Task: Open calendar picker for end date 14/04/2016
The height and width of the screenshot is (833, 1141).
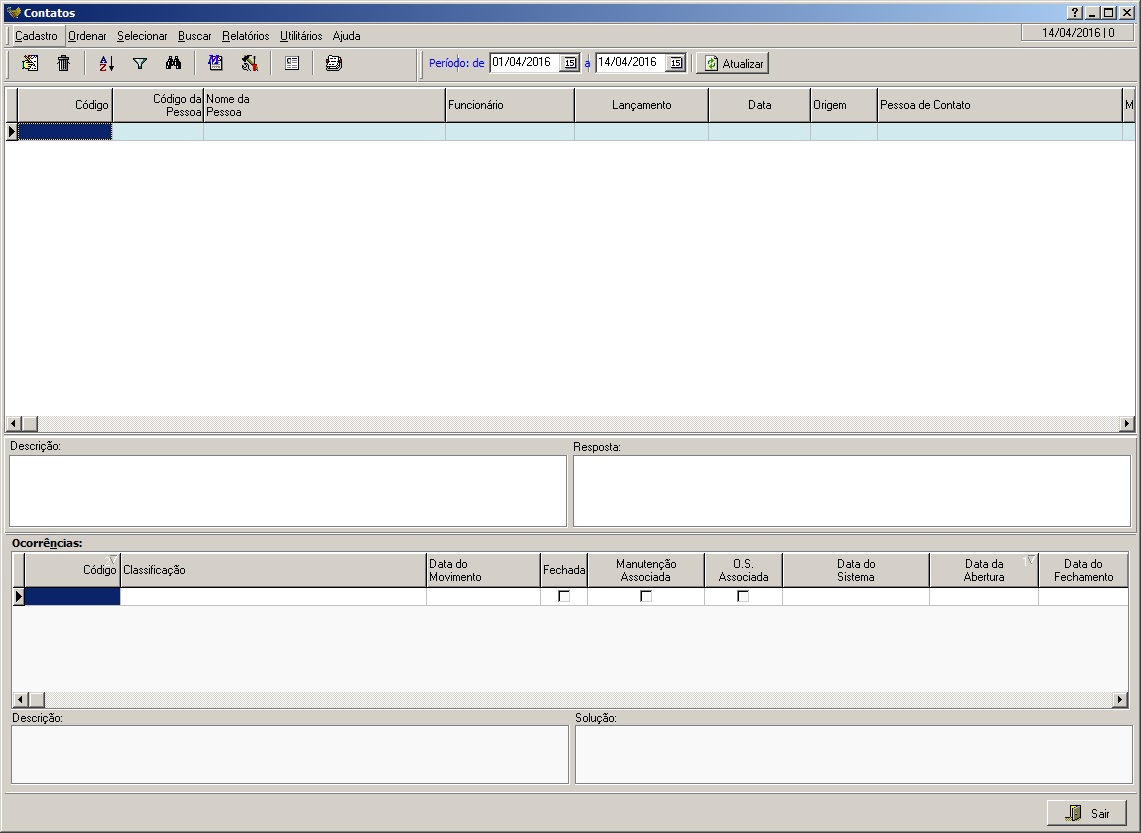Action: [x=675, y=63]
